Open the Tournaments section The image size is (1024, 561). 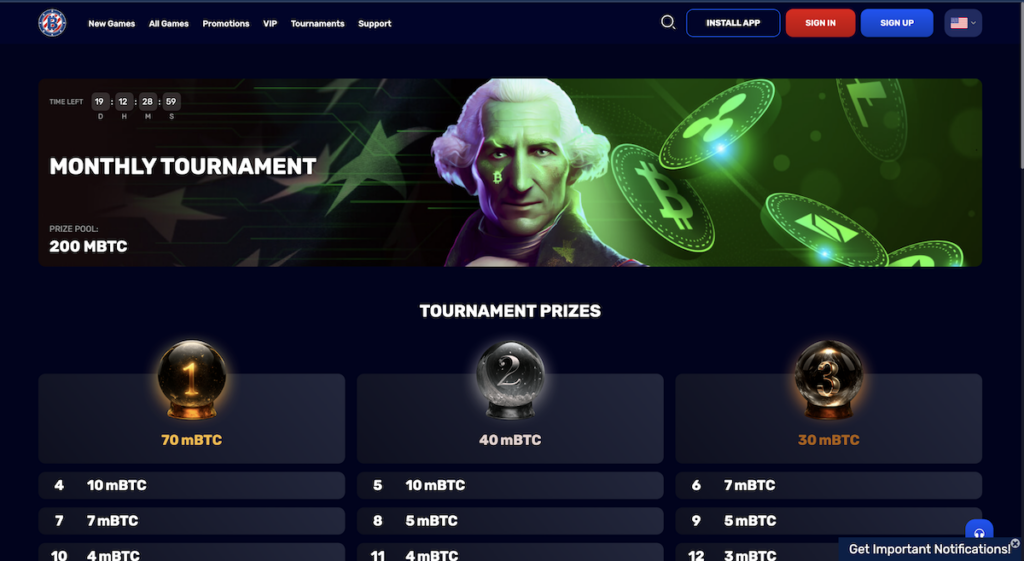coord(317,24)
